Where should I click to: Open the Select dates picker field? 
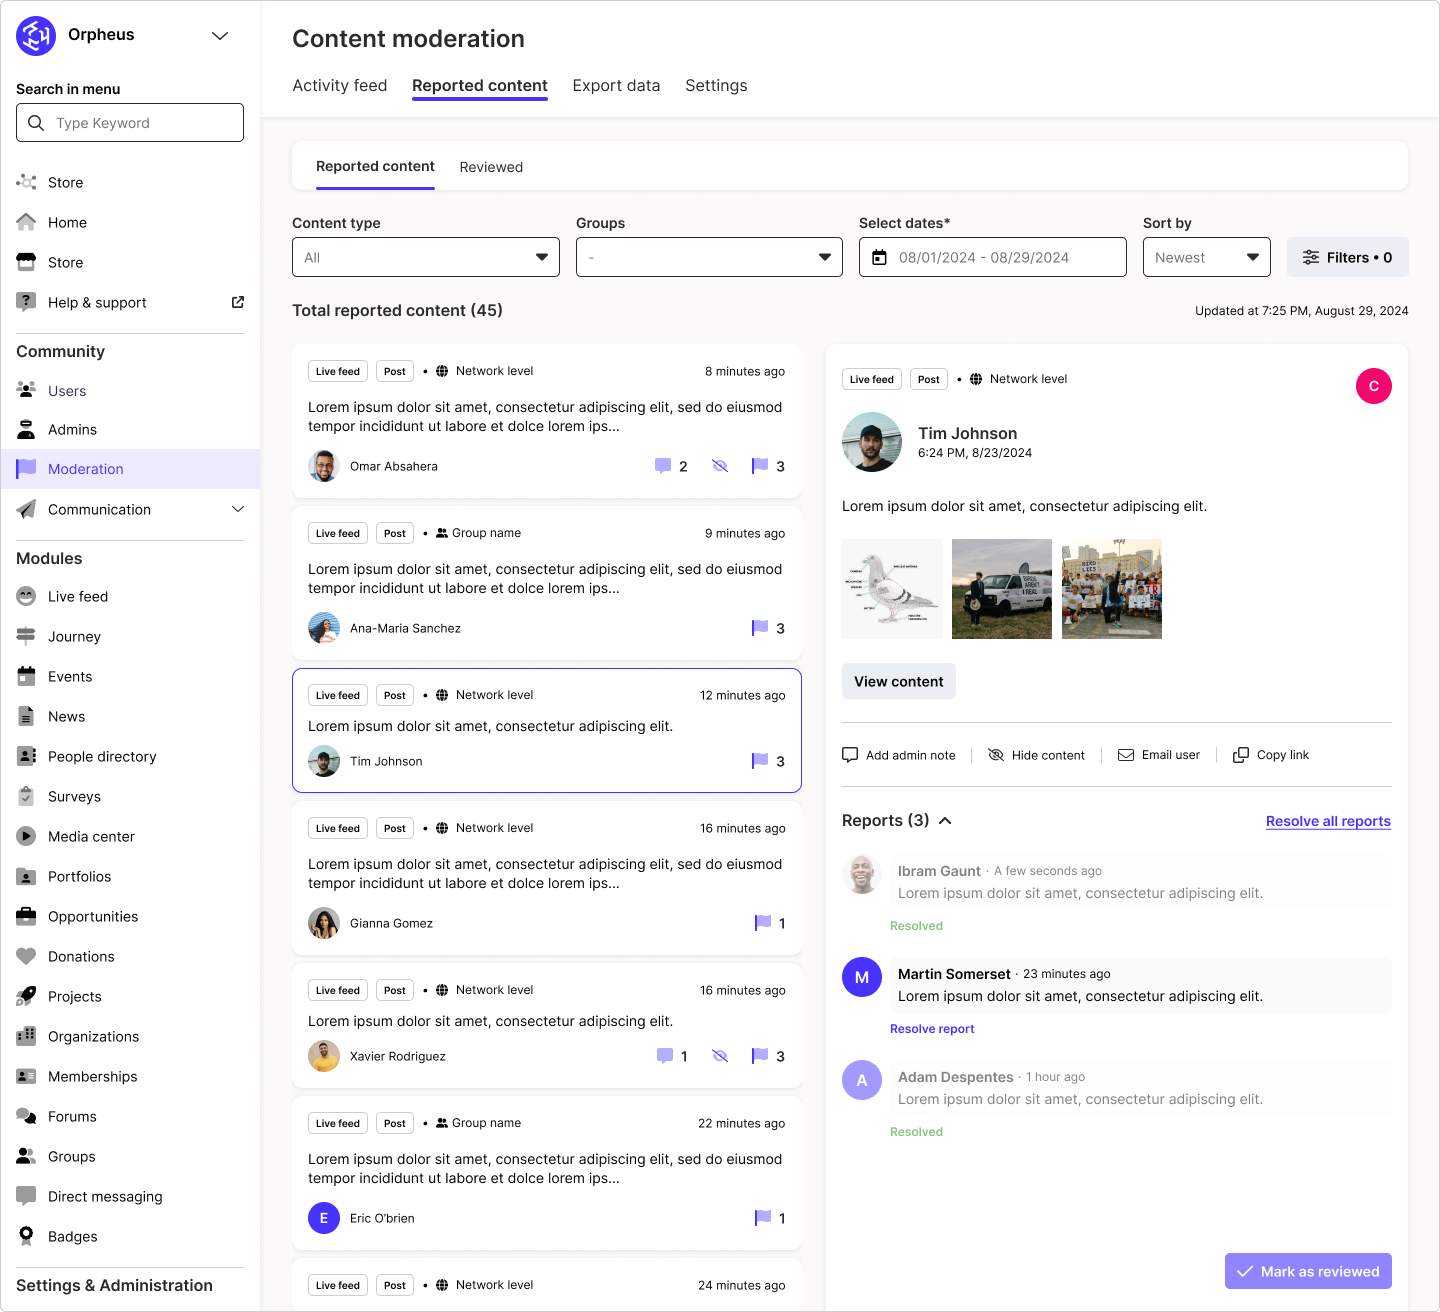pos(993,257)
